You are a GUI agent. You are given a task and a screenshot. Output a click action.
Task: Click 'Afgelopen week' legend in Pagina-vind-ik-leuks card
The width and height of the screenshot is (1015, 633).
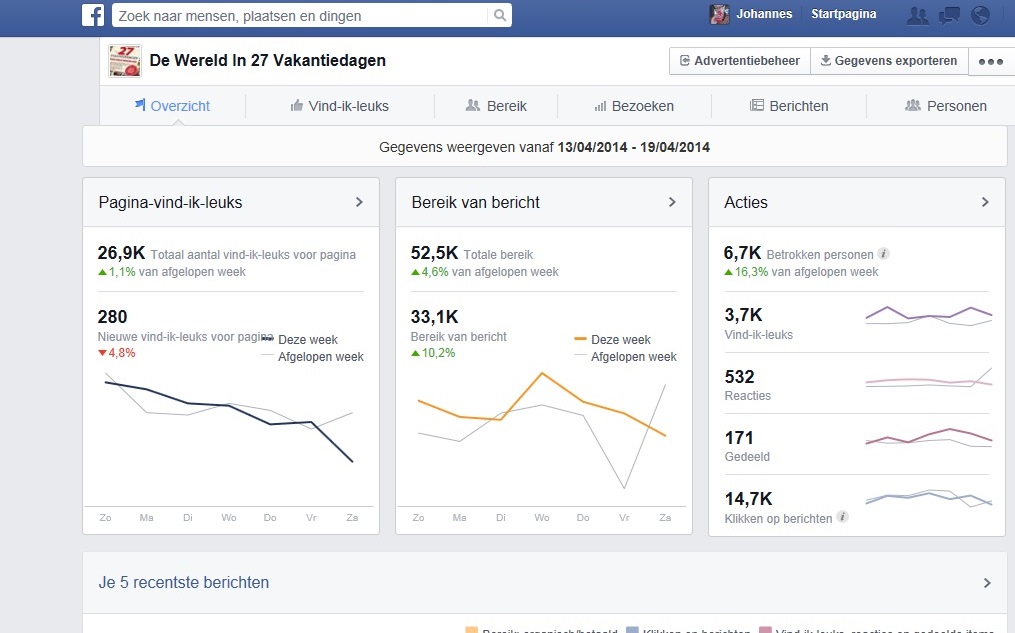[x=313, y=357]
